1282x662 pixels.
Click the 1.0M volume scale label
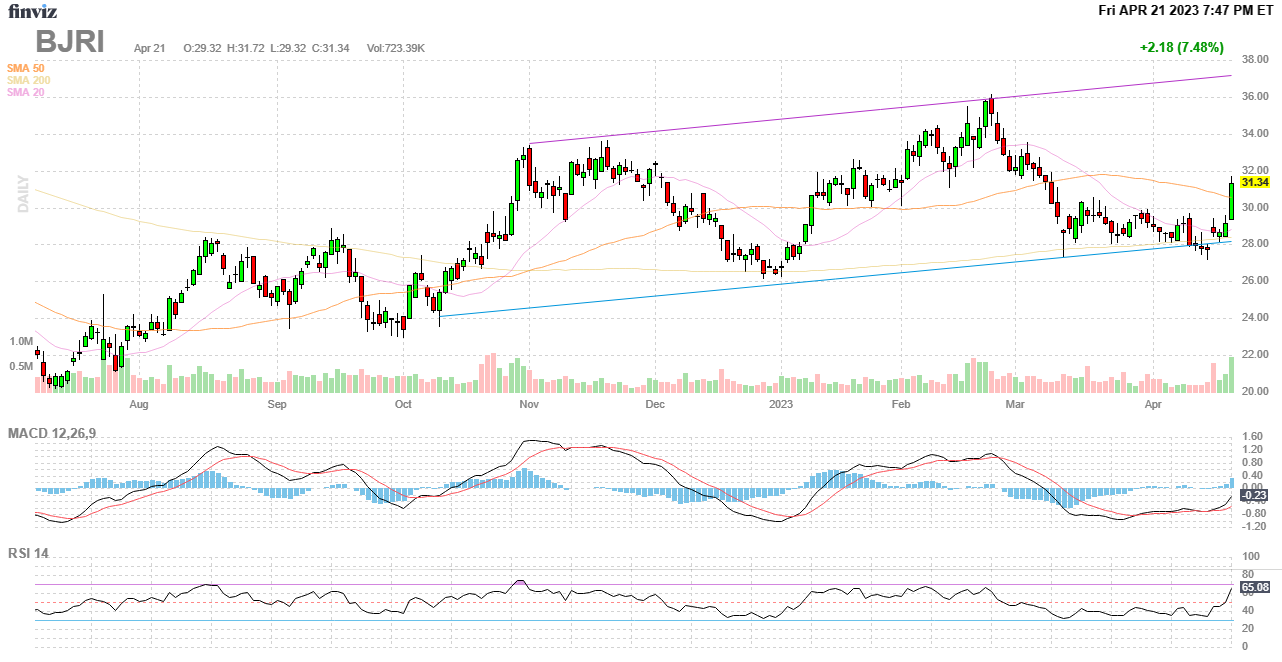(x=21, y=341)
